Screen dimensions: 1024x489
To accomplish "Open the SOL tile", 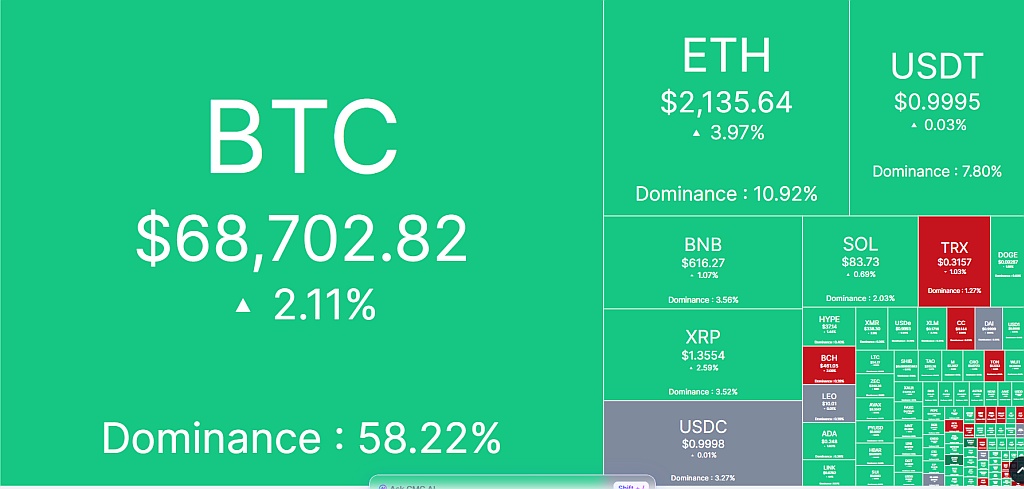I will (x=860, y=262).
